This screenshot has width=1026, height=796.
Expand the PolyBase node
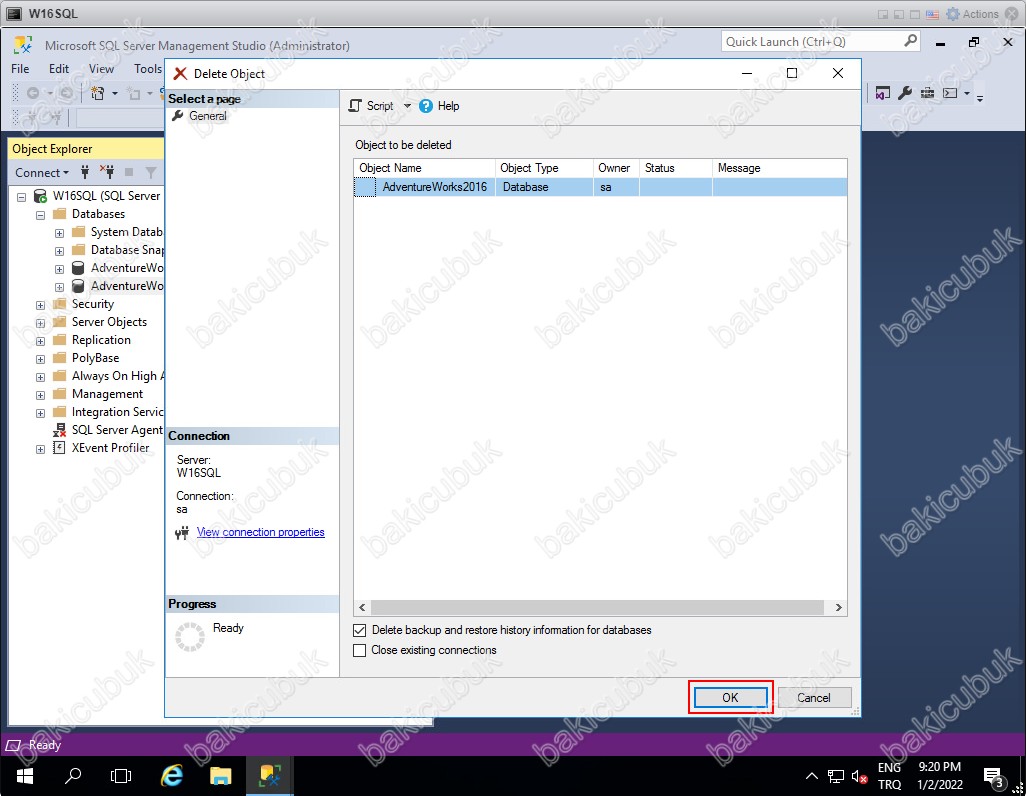pyautogui.click(x=41, y=359)
